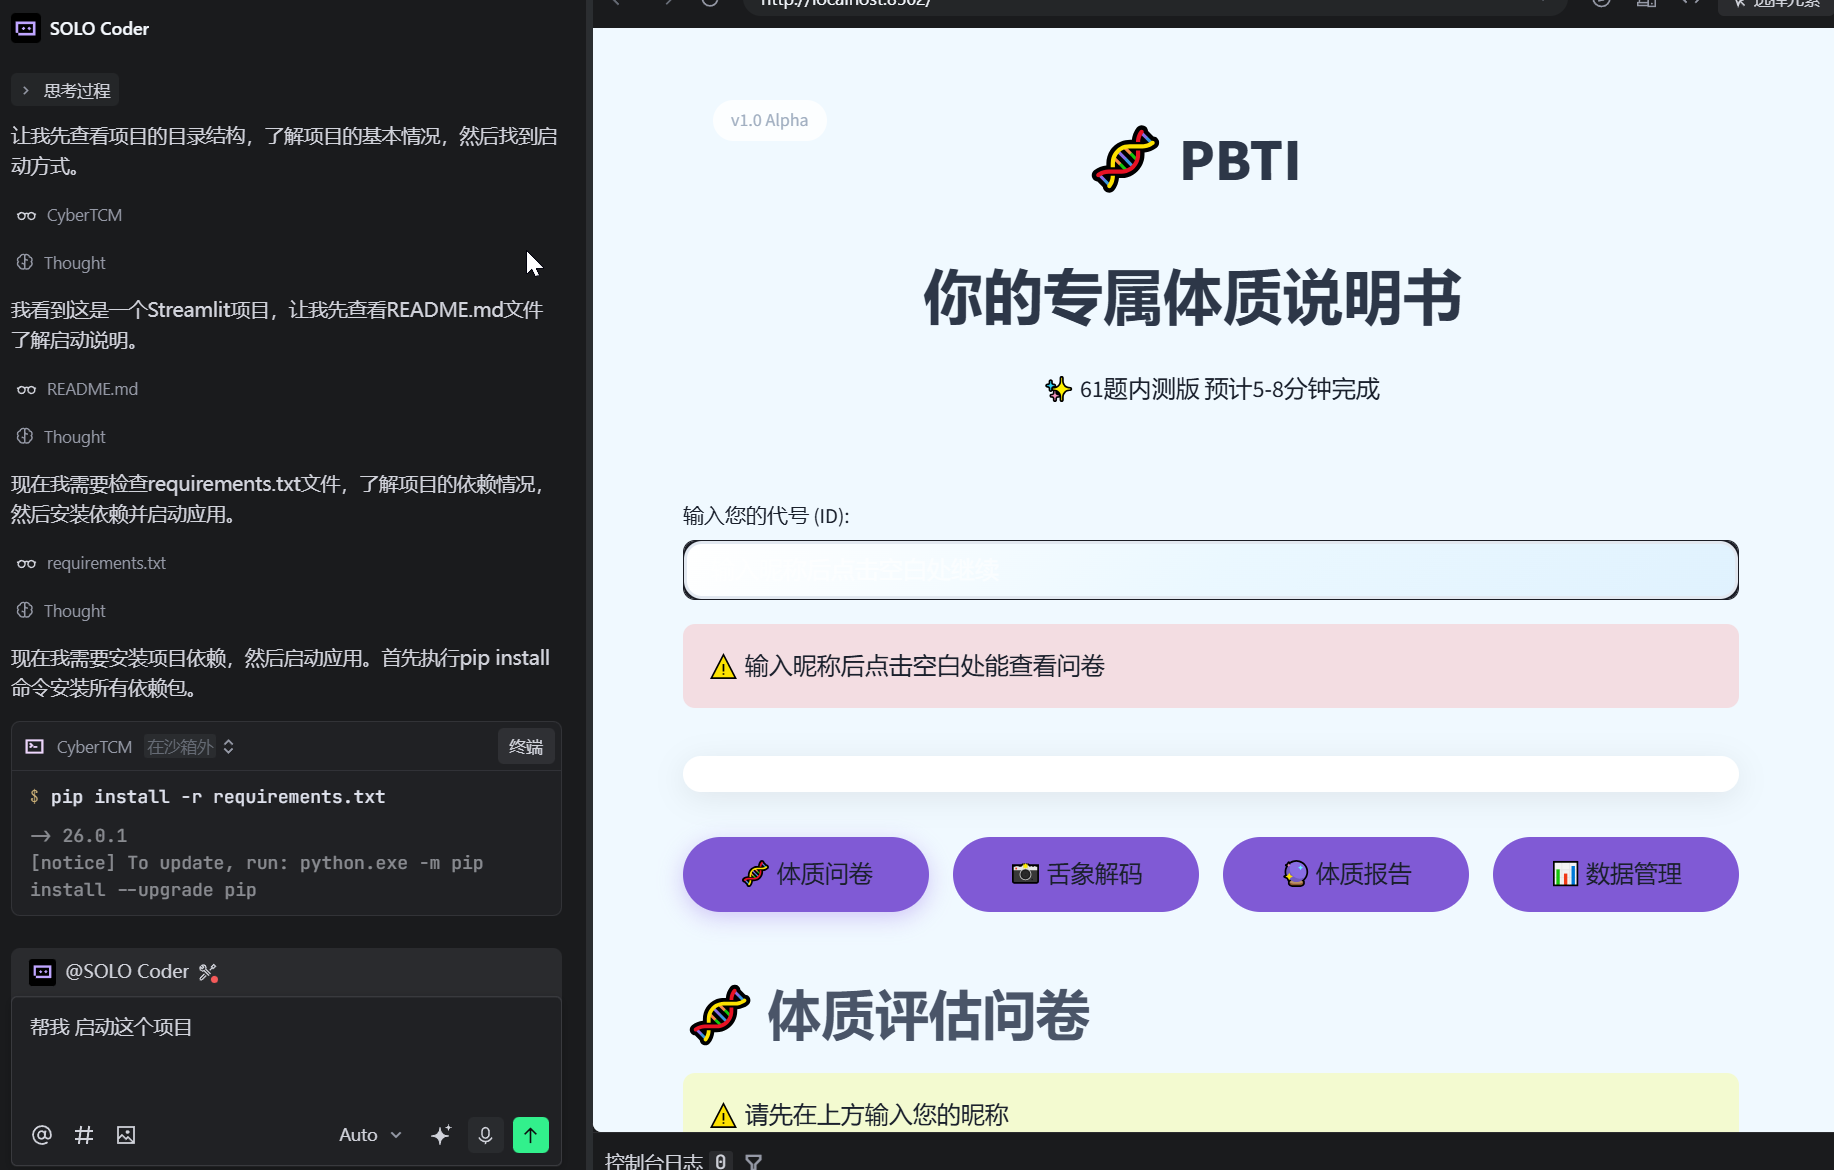Click the console log count badge 0
The image size is (1834, 1170).
click(x=720, y=1161)
